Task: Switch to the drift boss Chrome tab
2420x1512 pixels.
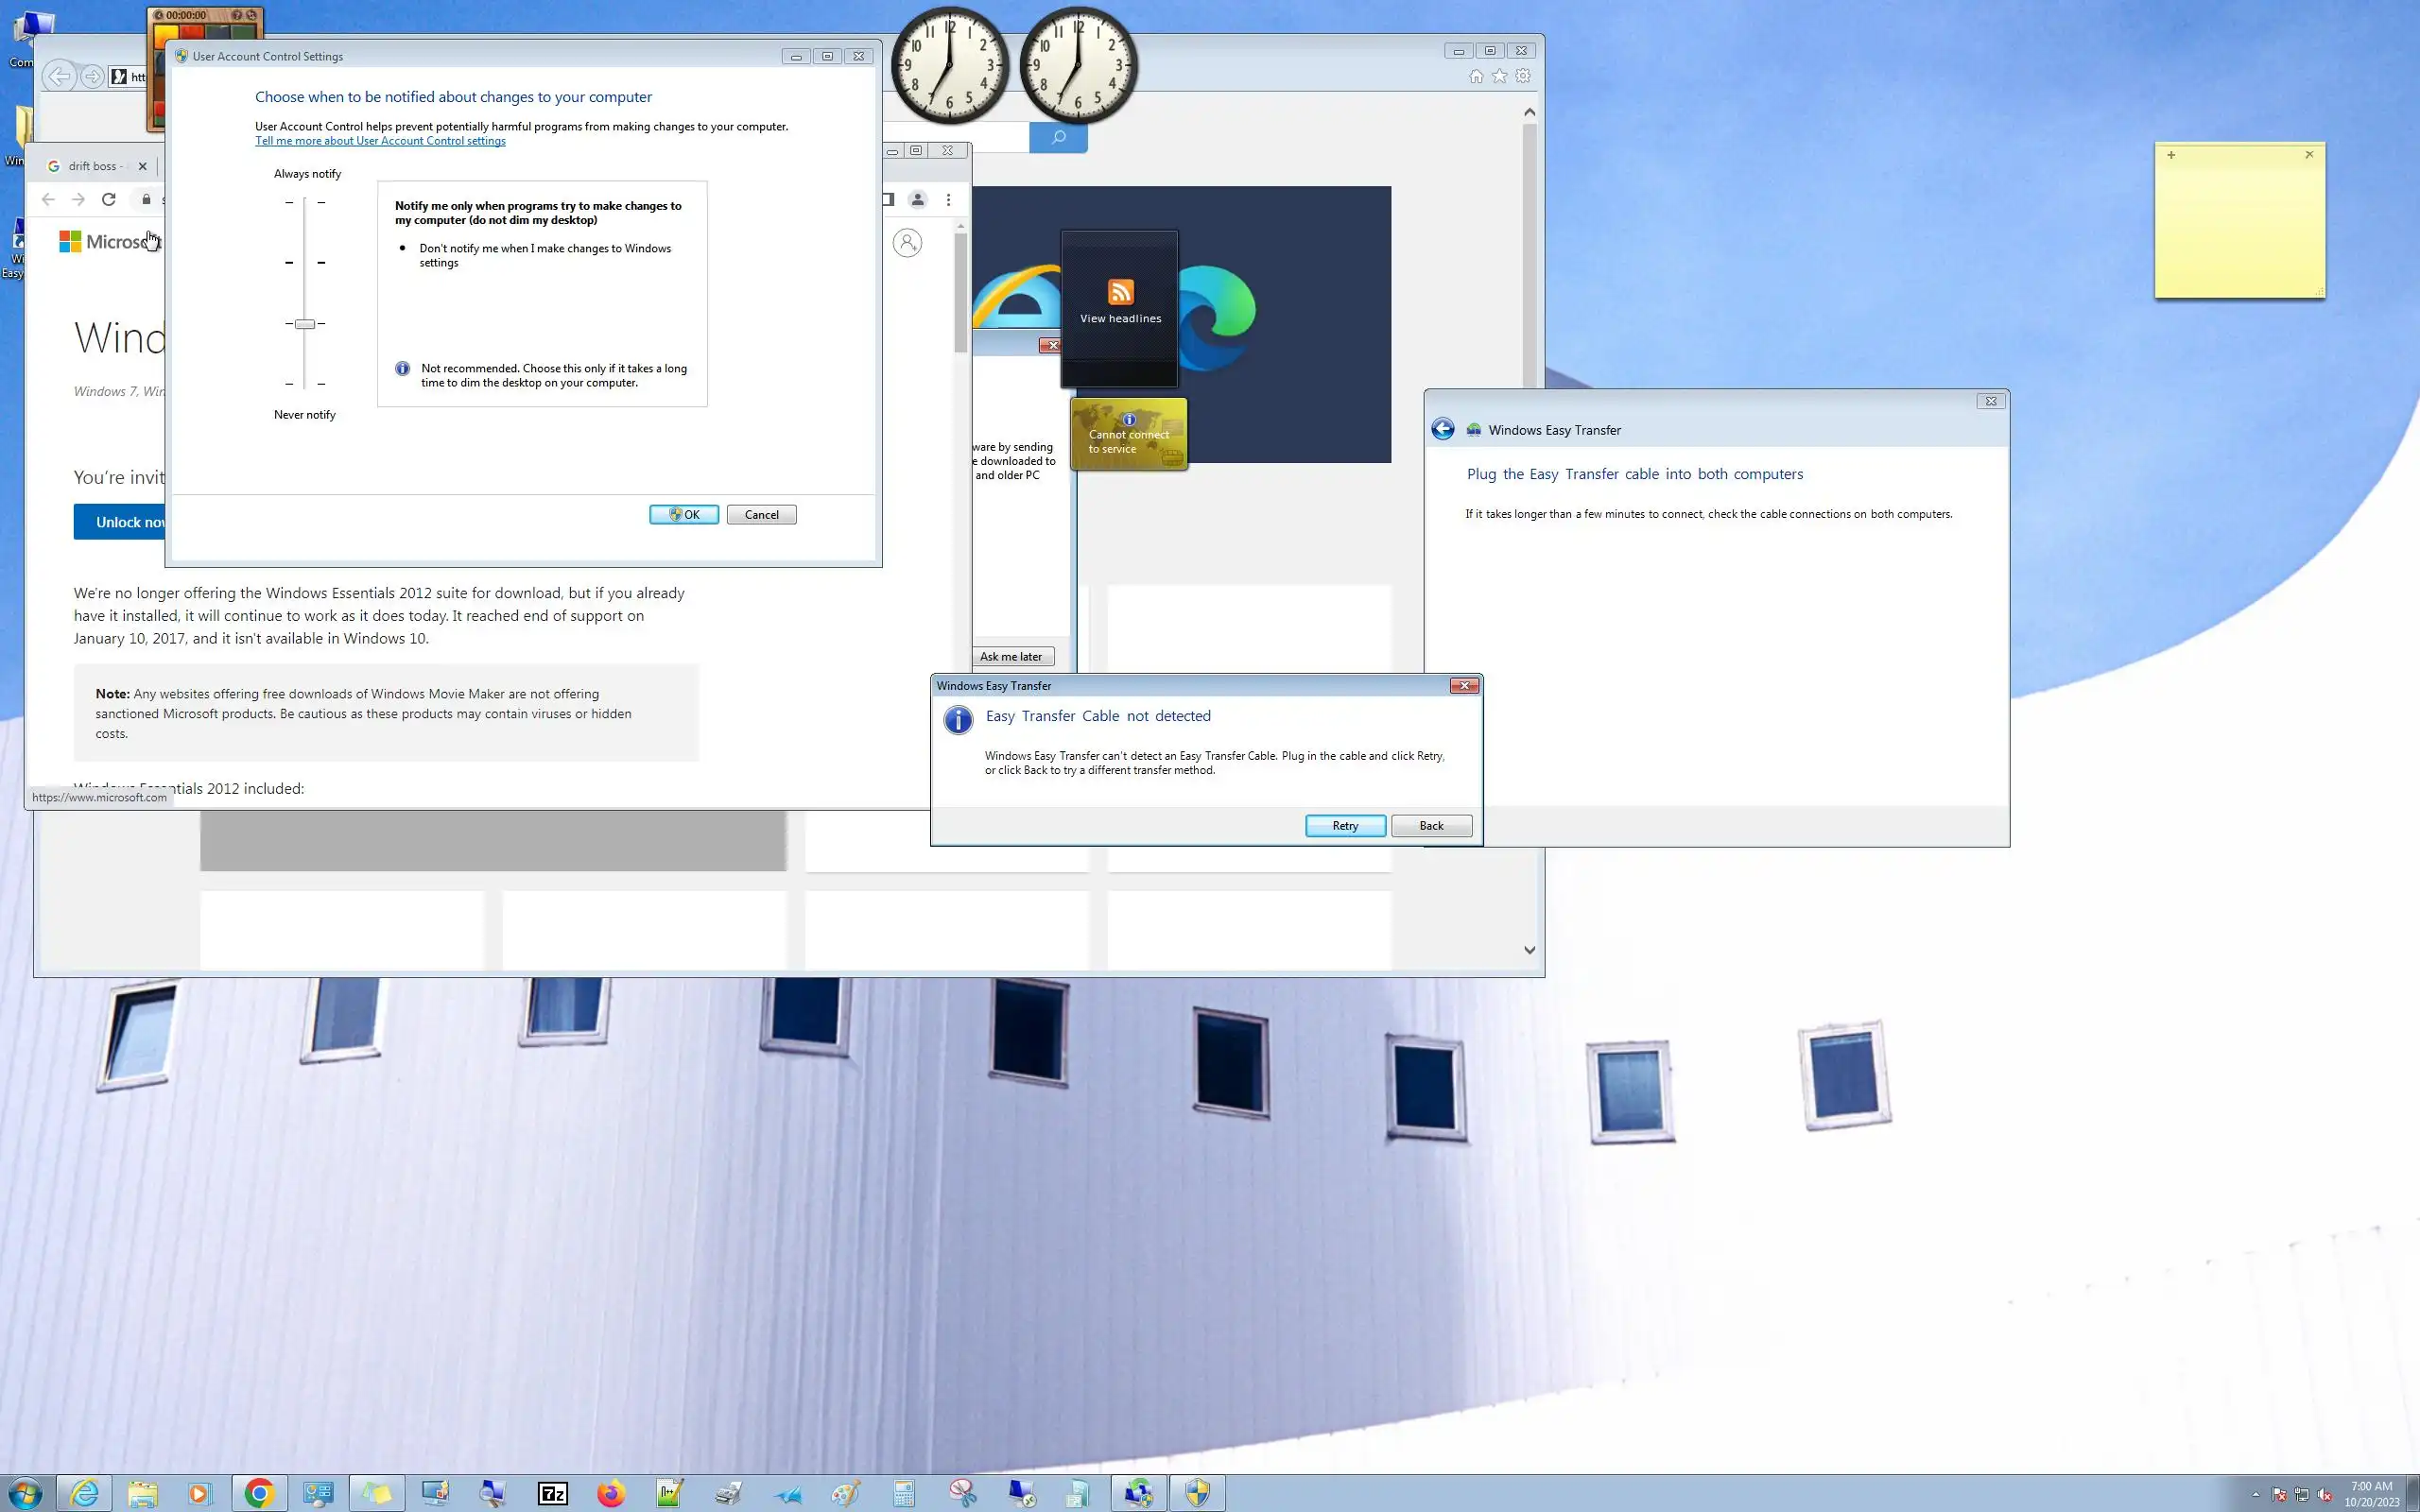Action: click(x=92, y=166)
